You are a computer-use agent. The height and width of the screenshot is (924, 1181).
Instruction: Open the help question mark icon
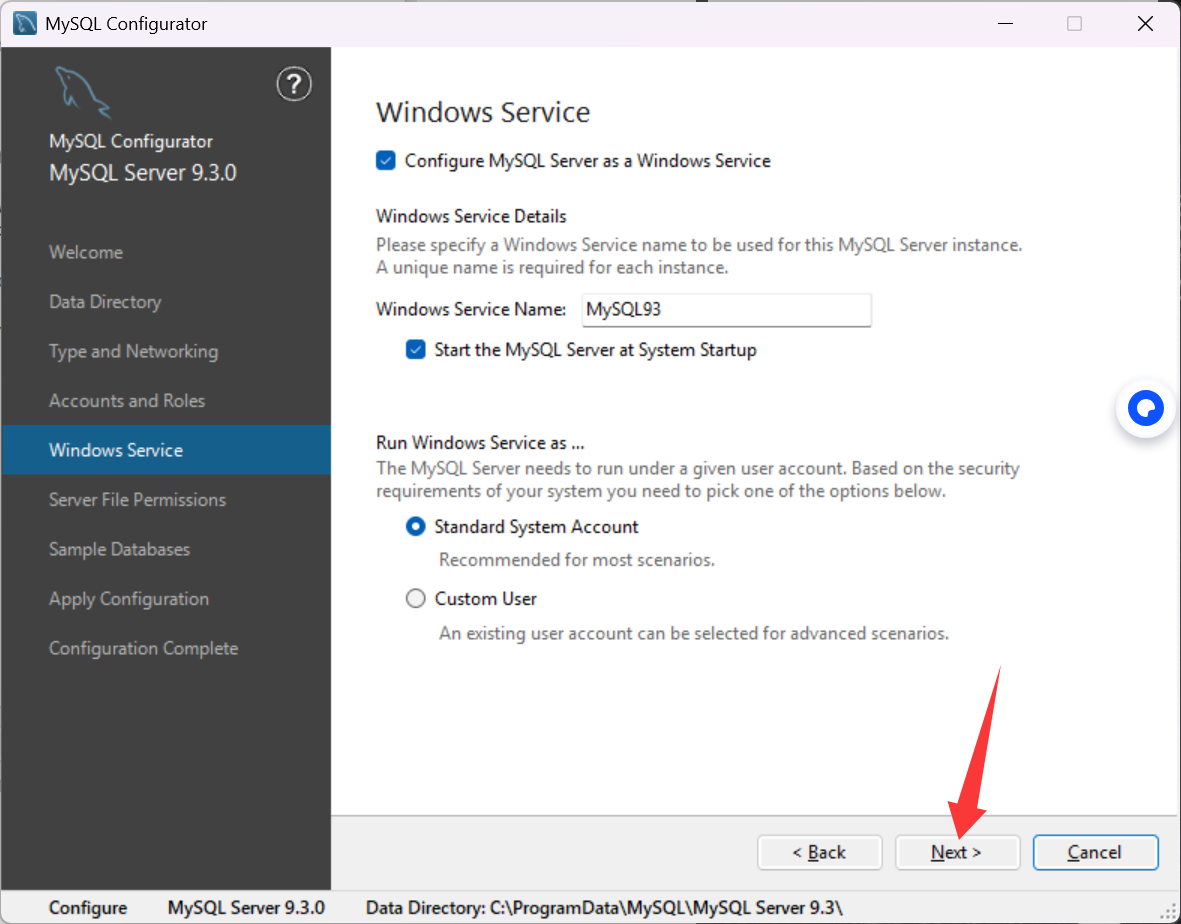[294, 84]
